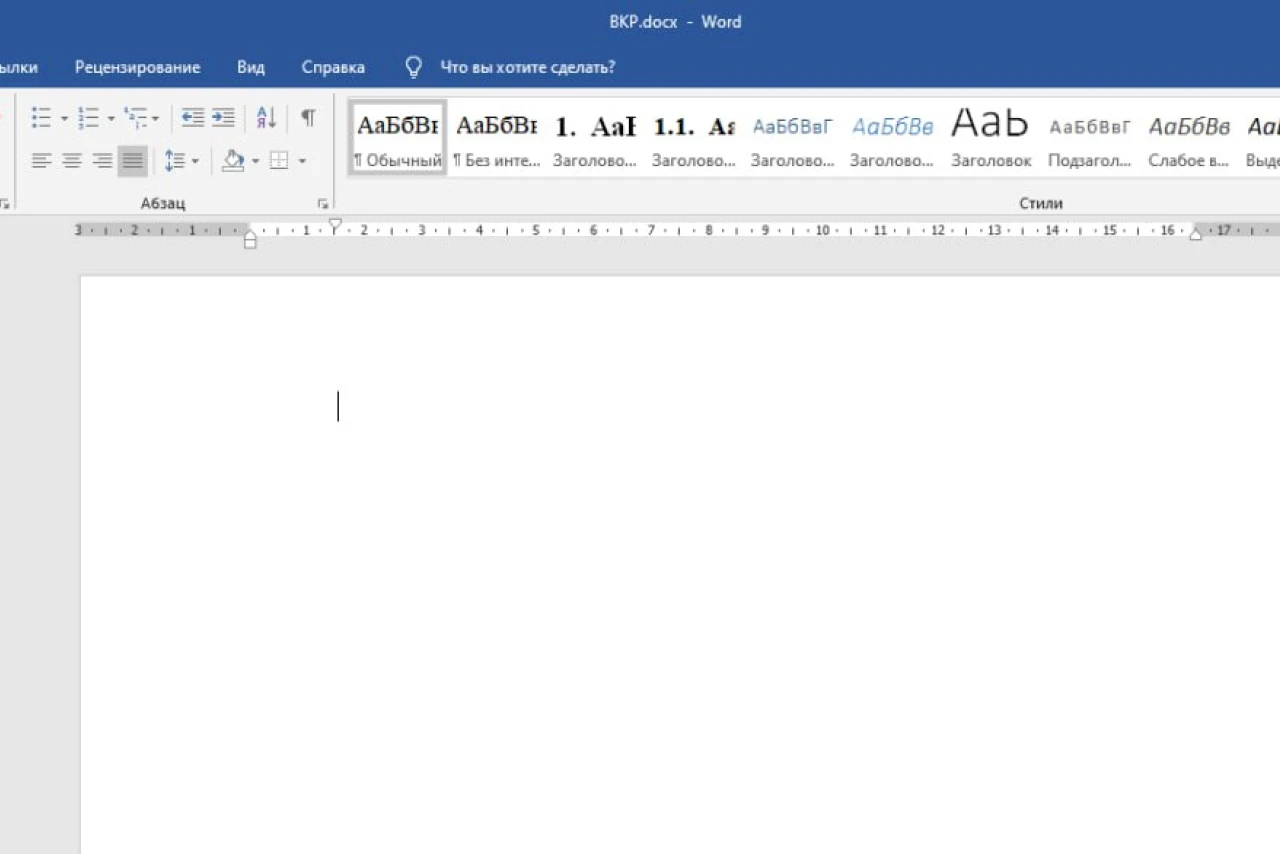Image resolution: width=1280 pixels, height=854 pixels.
Task: Toggle center text alignment
Action: 72,160
